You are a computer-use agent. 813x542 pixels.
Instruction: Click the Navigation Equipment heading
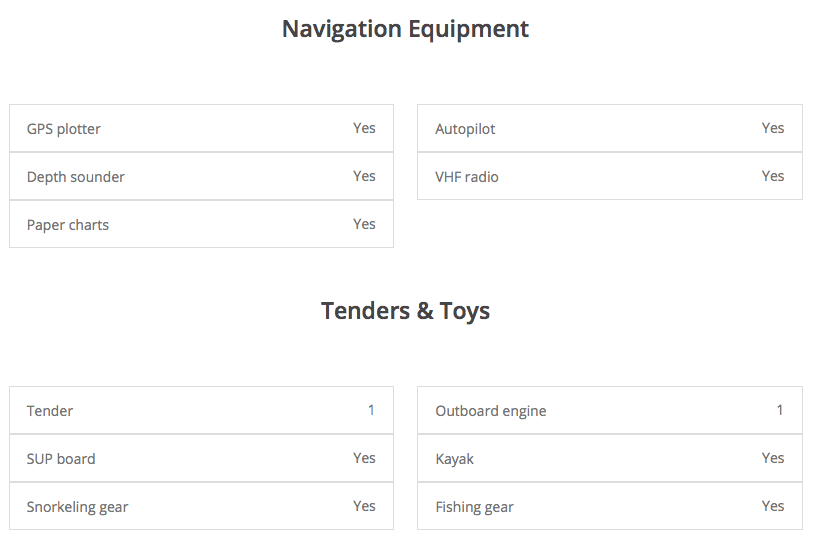pyautogui.click(x=405, y=29)
